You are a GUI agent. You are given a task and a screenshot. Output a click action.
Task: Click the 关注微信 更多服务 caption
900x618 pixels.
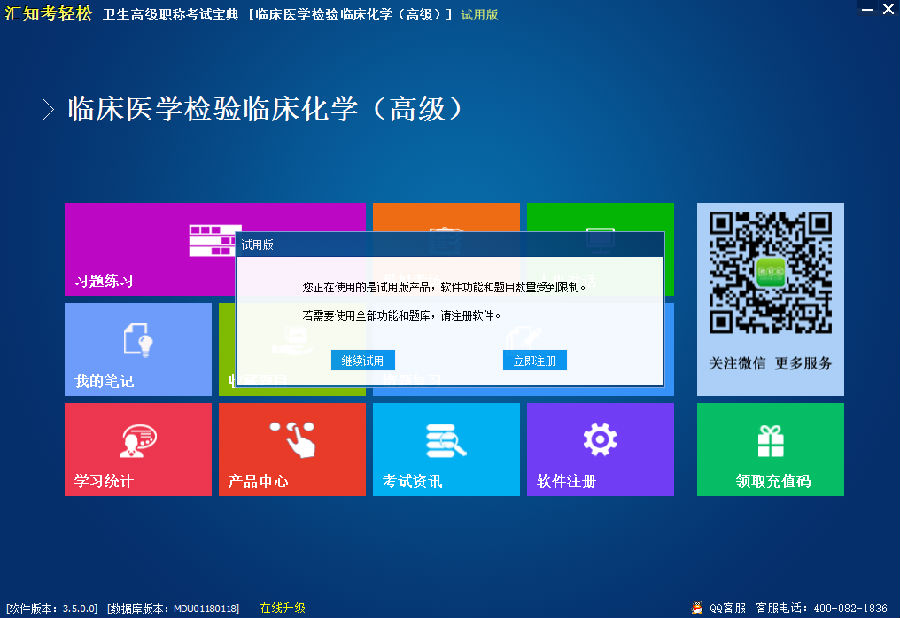pyautogui.click(x=770, y=363)
